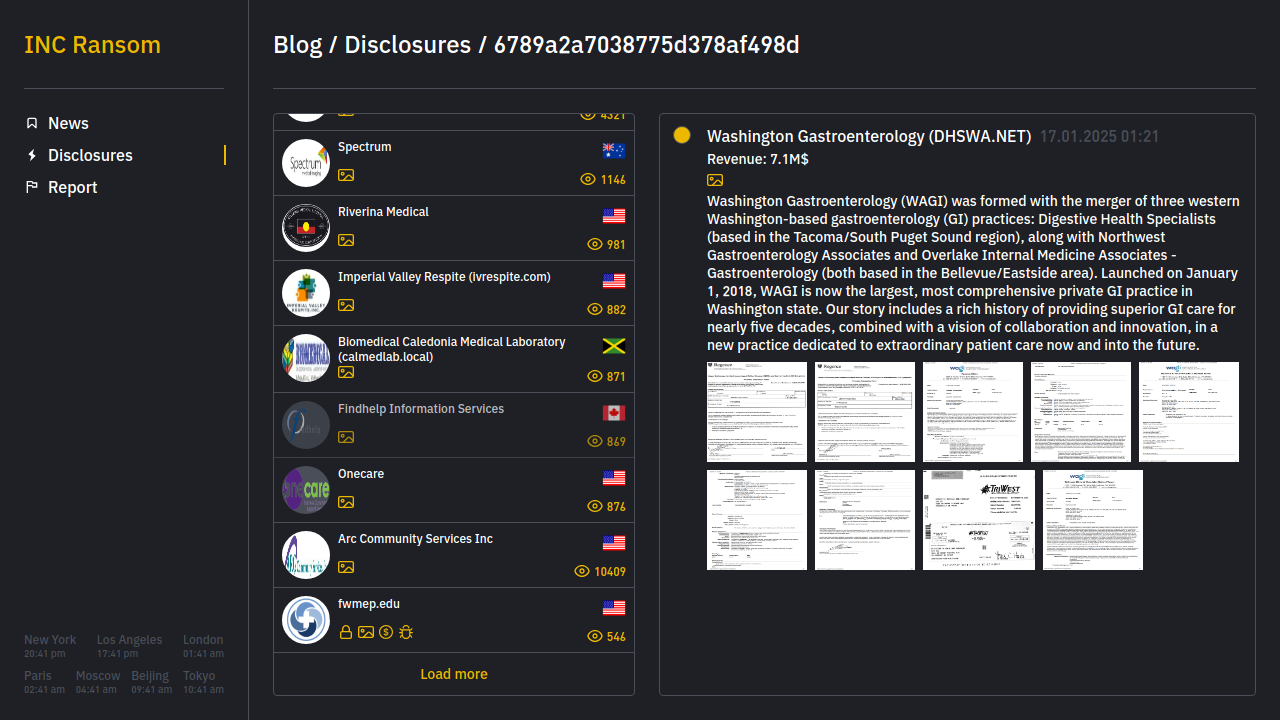Open the TriWest document thumbnail

[x=978, y=520]
